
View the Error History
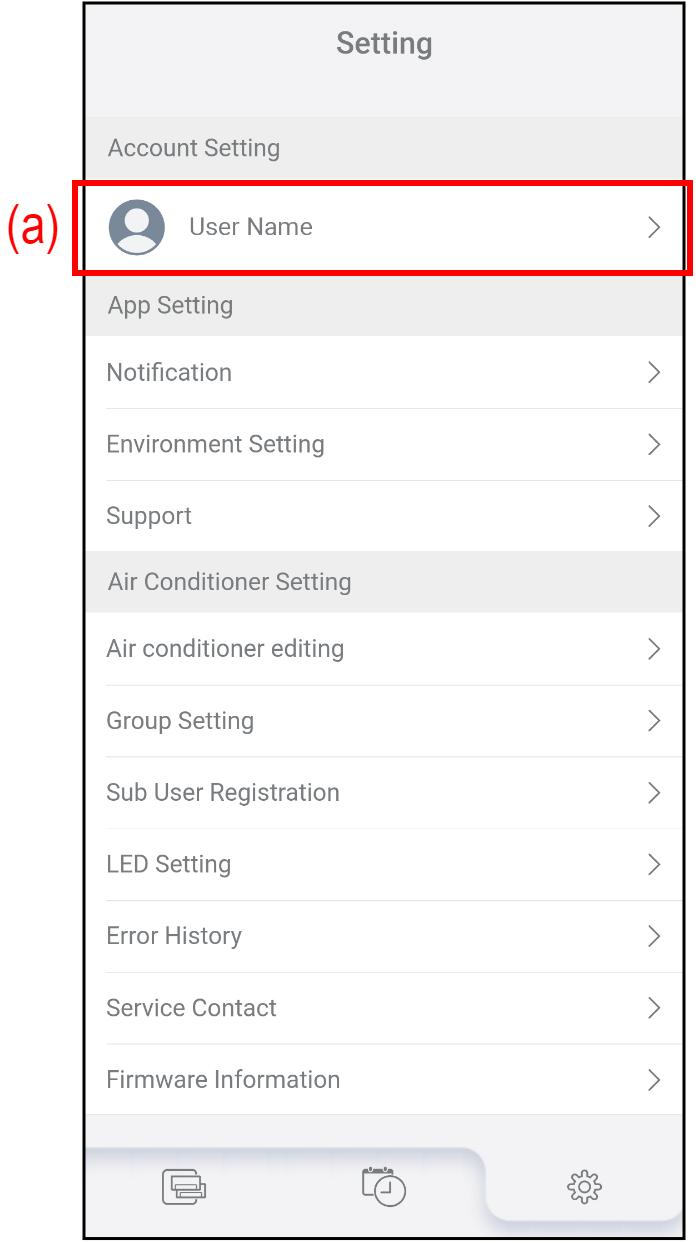coord(174,937)
